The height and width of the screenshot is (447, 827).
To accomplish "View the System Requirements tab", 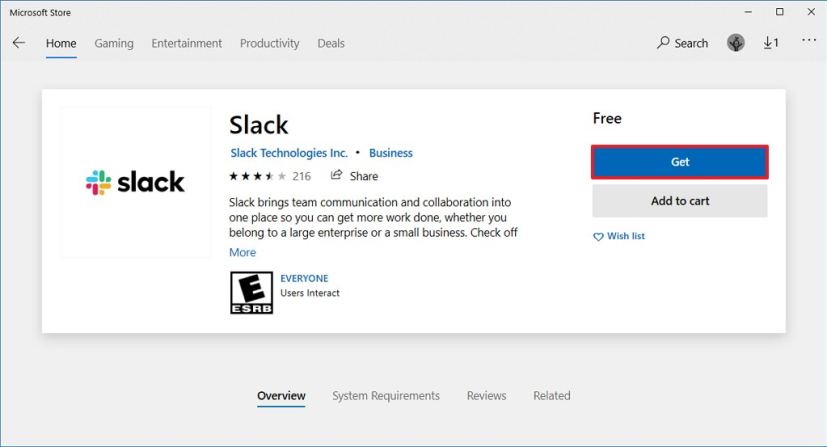I will point(386,395).
